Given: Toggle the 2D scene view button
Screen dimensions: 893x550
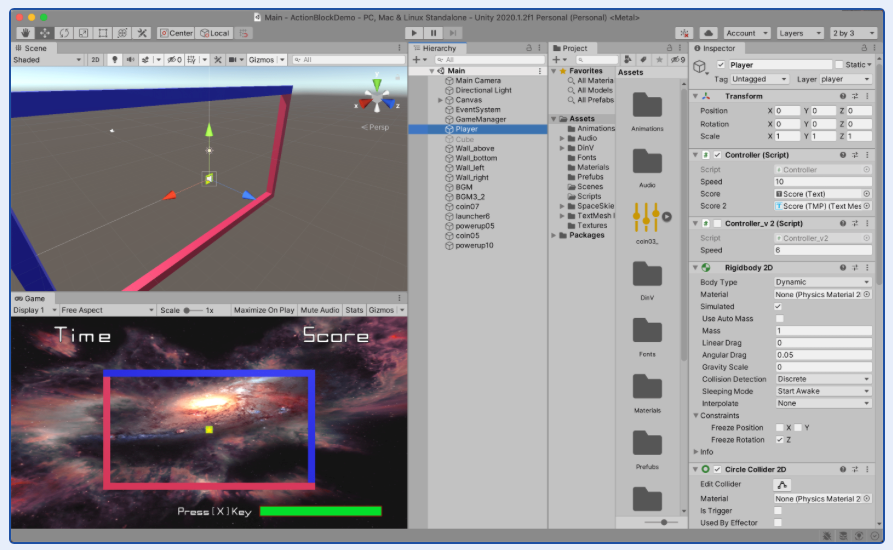Looking at the screenshot, I should click(96, 60).
